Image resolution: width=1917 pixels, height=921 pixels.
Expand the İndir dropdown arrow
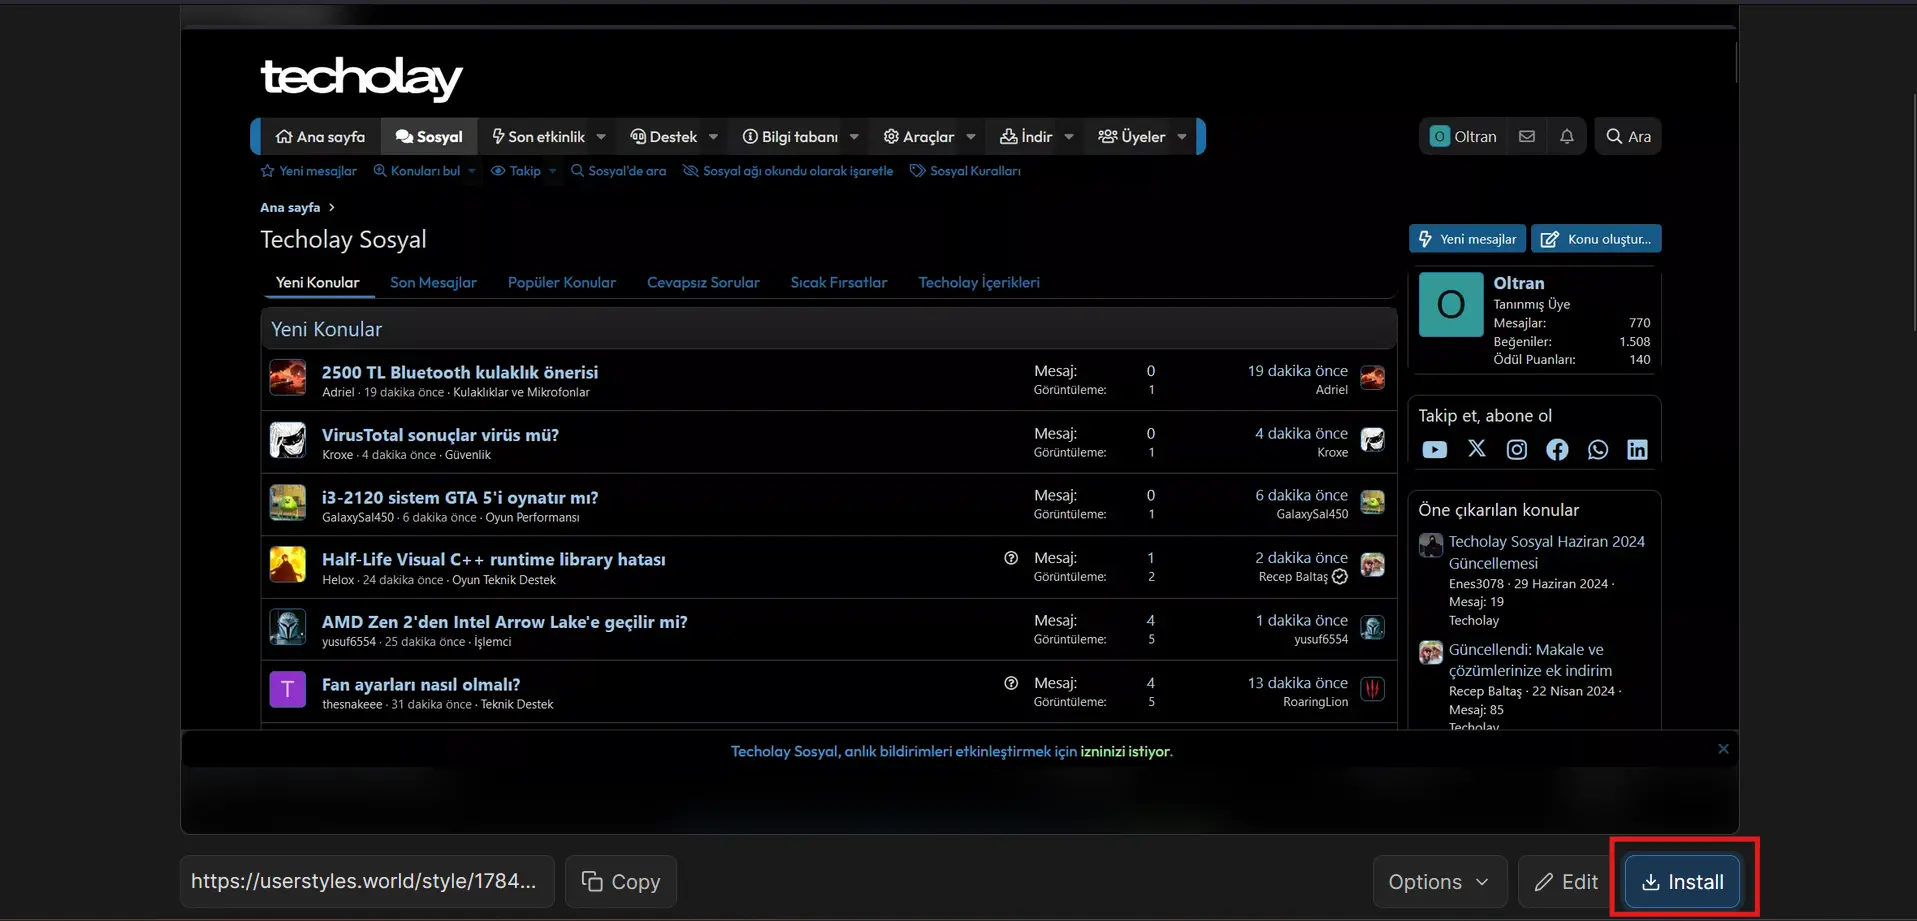click(x=1068, y=137)
